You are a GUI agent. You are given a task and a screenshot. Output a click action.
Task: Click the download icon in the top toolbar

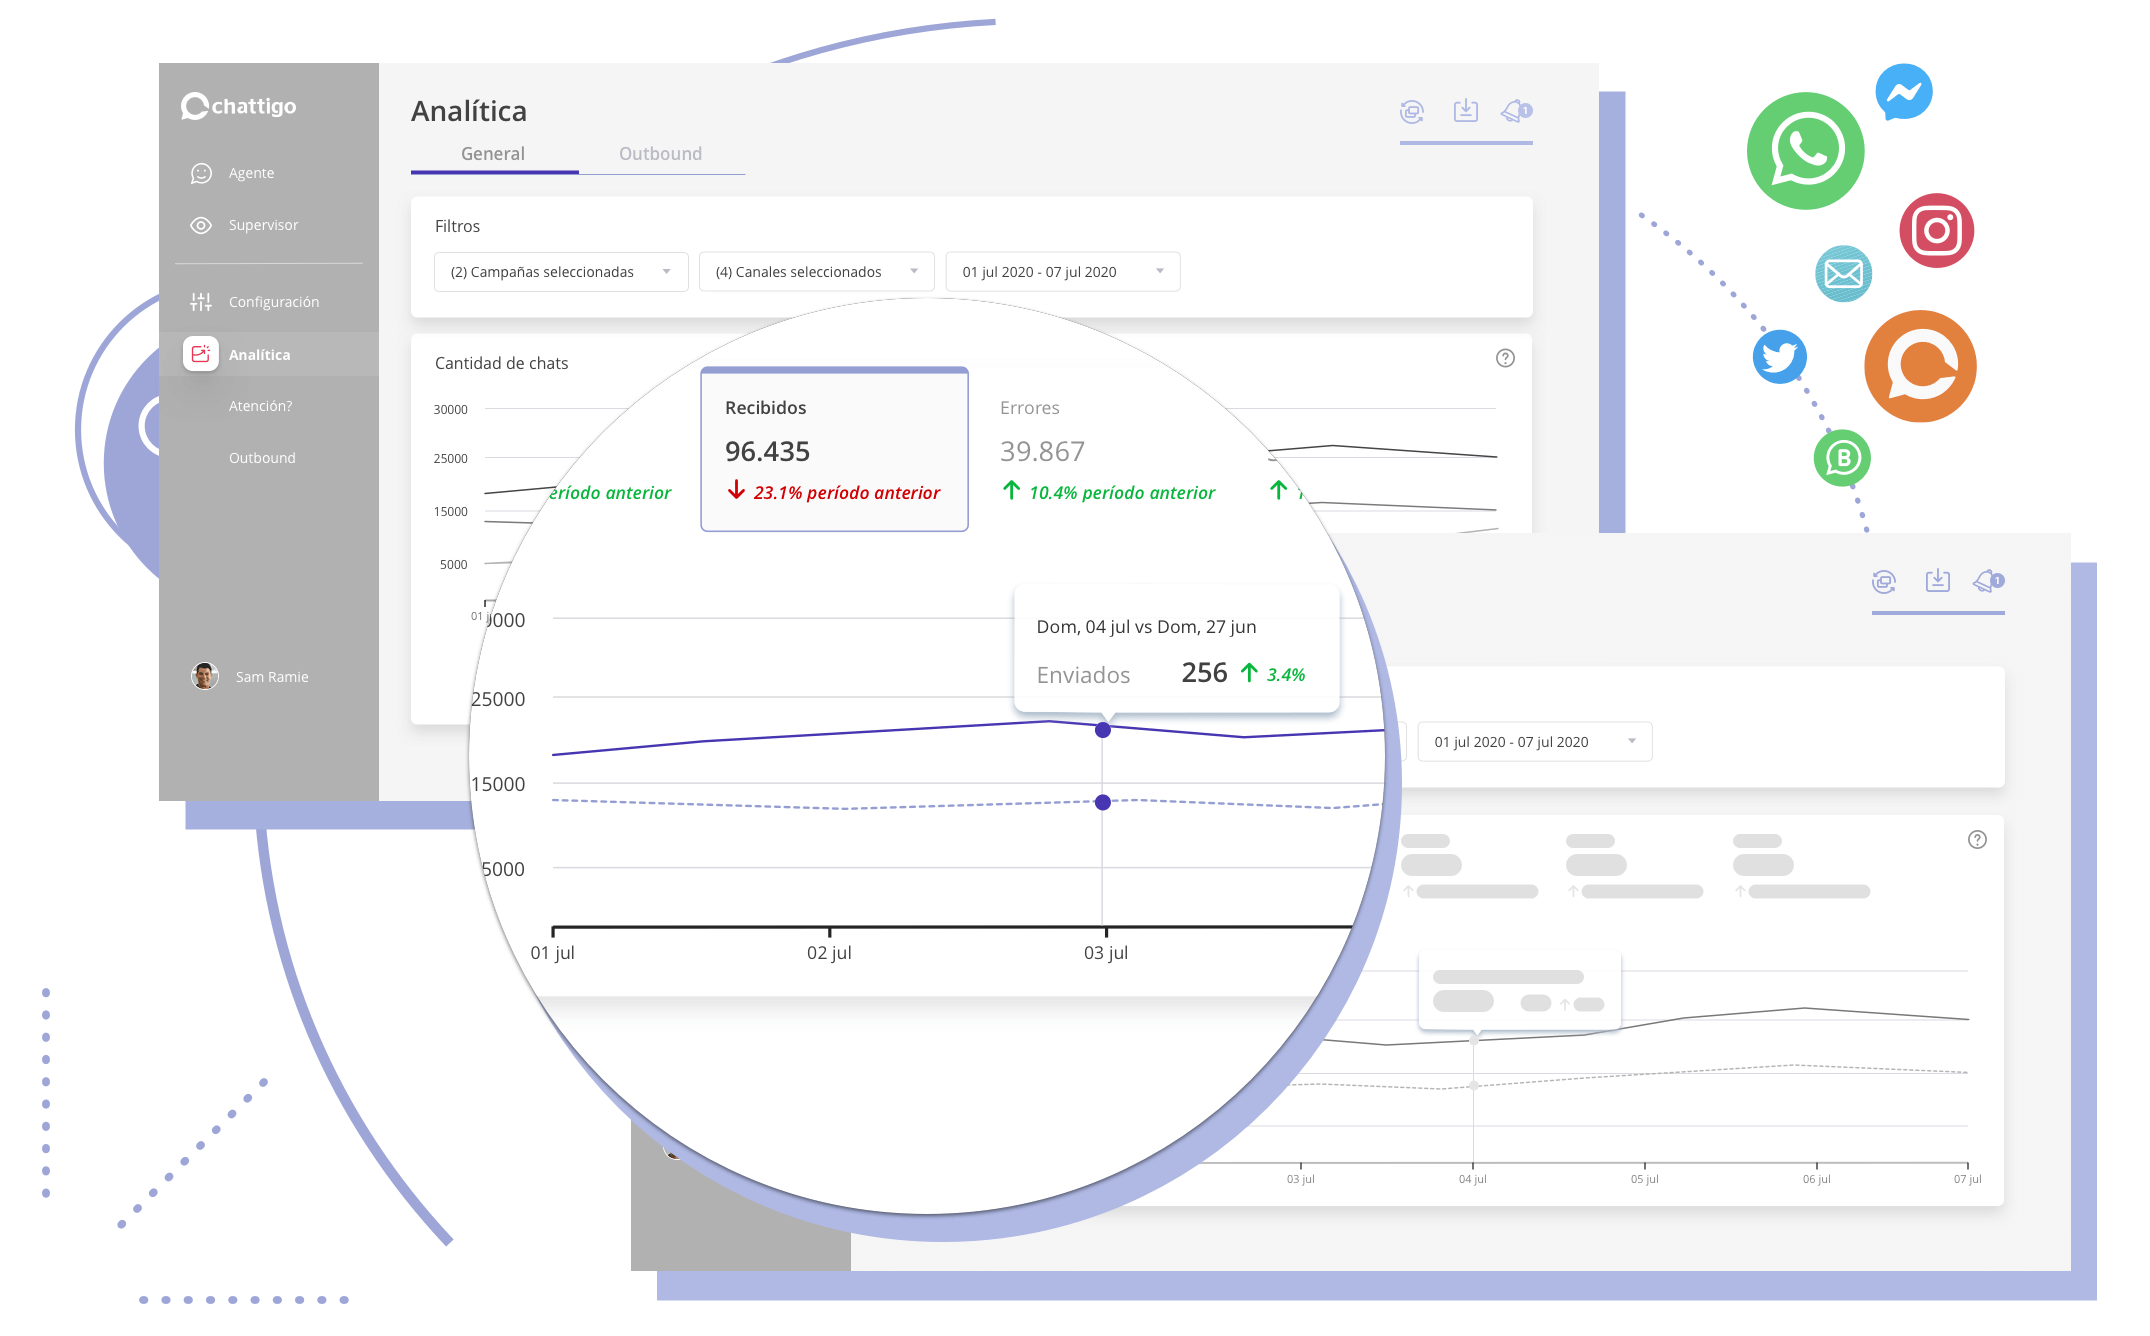coord(1465,110)
